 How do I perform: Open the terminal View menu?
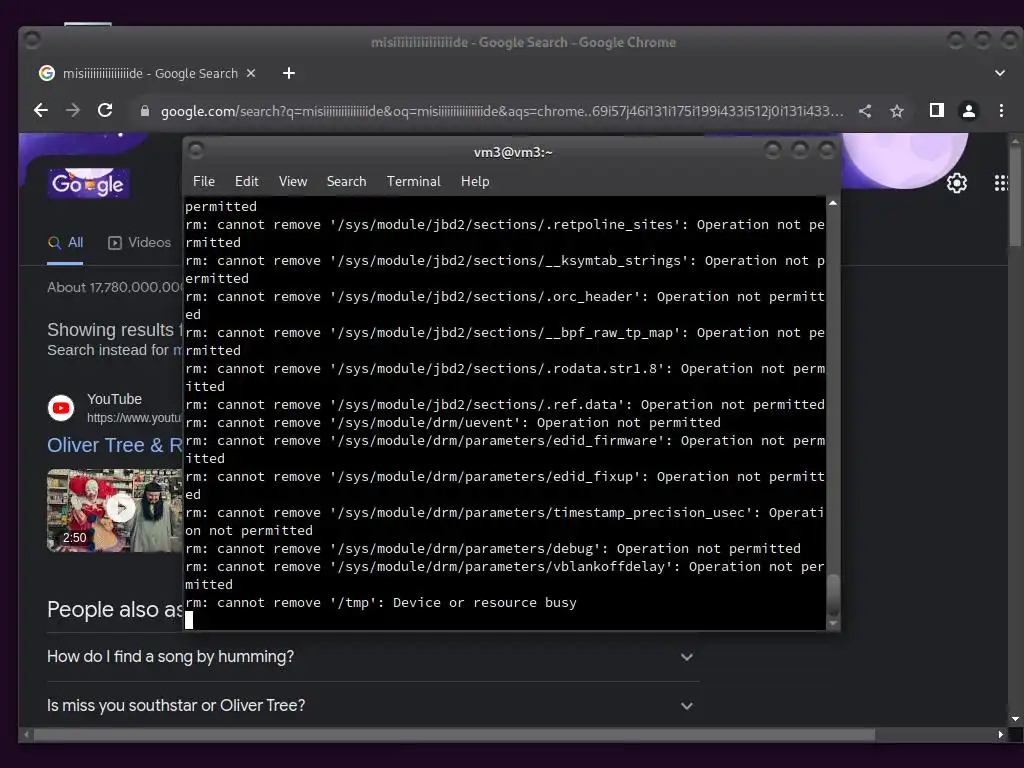pyautogui.click(x=293, y=182)
